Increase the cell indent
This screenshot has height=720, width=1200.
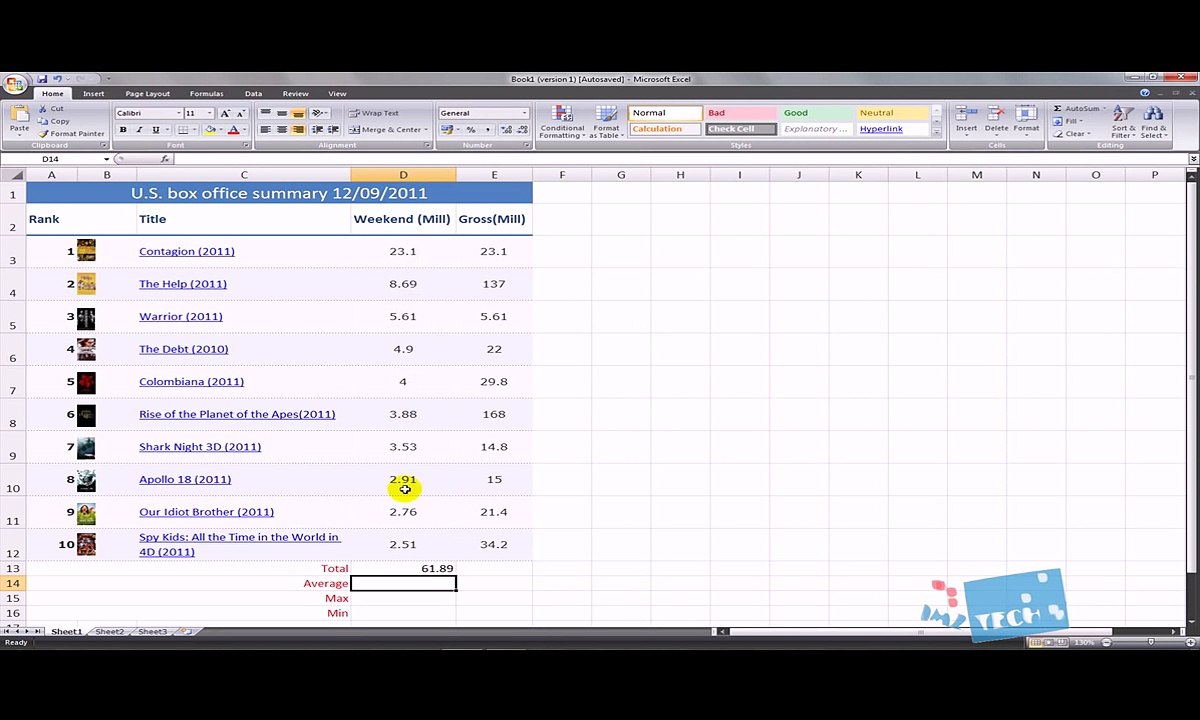(x=332, y=130)
